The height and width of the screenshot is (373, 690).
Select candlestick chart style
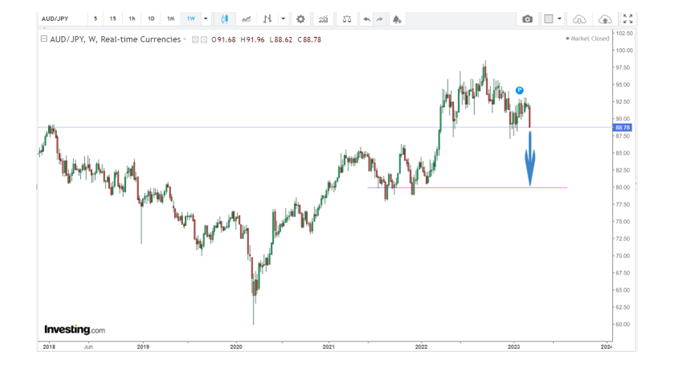tap(224, 19)
